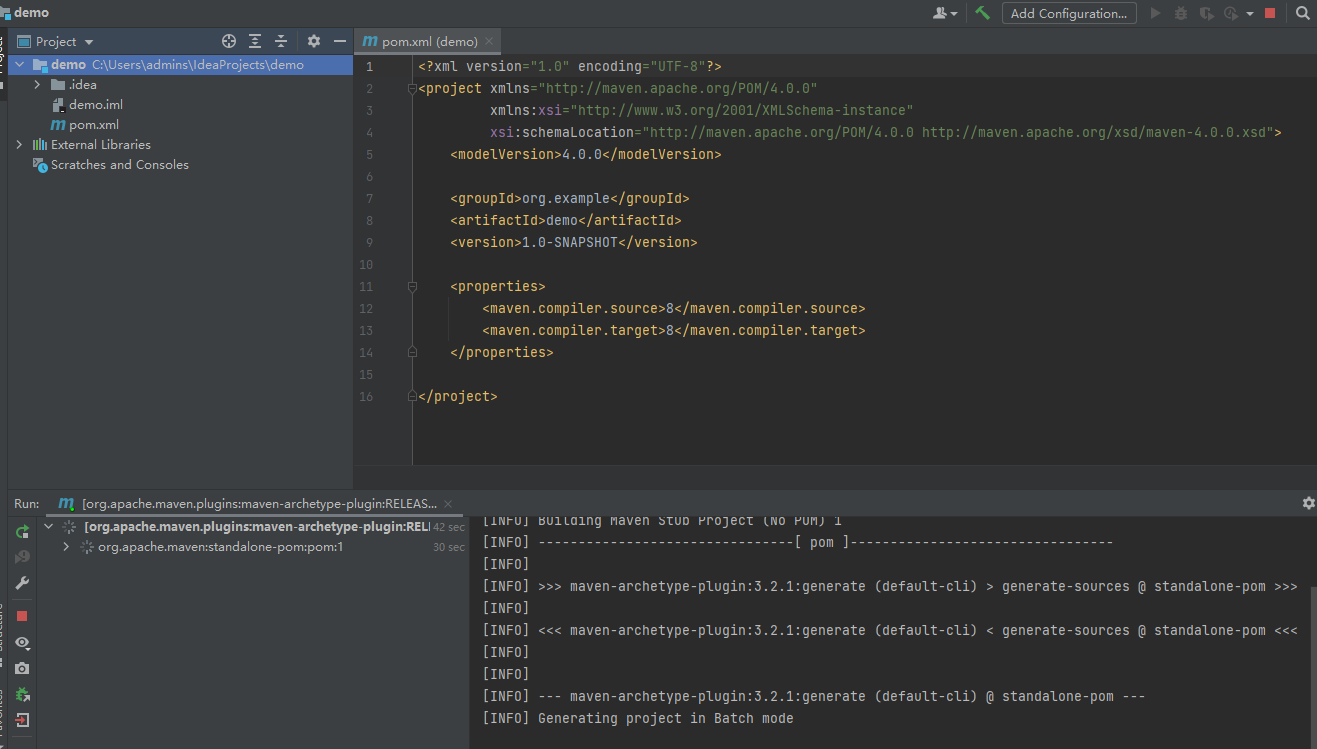The image size is (1317, 749).
Task: Close the maven-archetype-plugin Run tab
Action: (x=447, y=504)
